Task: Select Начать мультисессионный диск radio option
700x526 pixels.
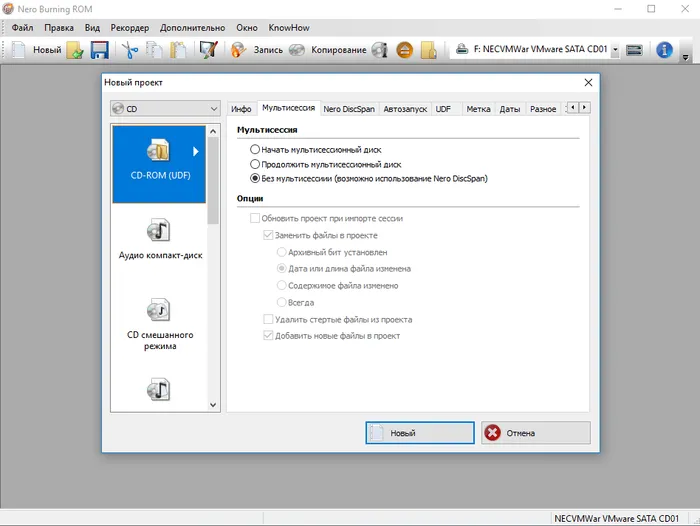Action: (254, 149)
